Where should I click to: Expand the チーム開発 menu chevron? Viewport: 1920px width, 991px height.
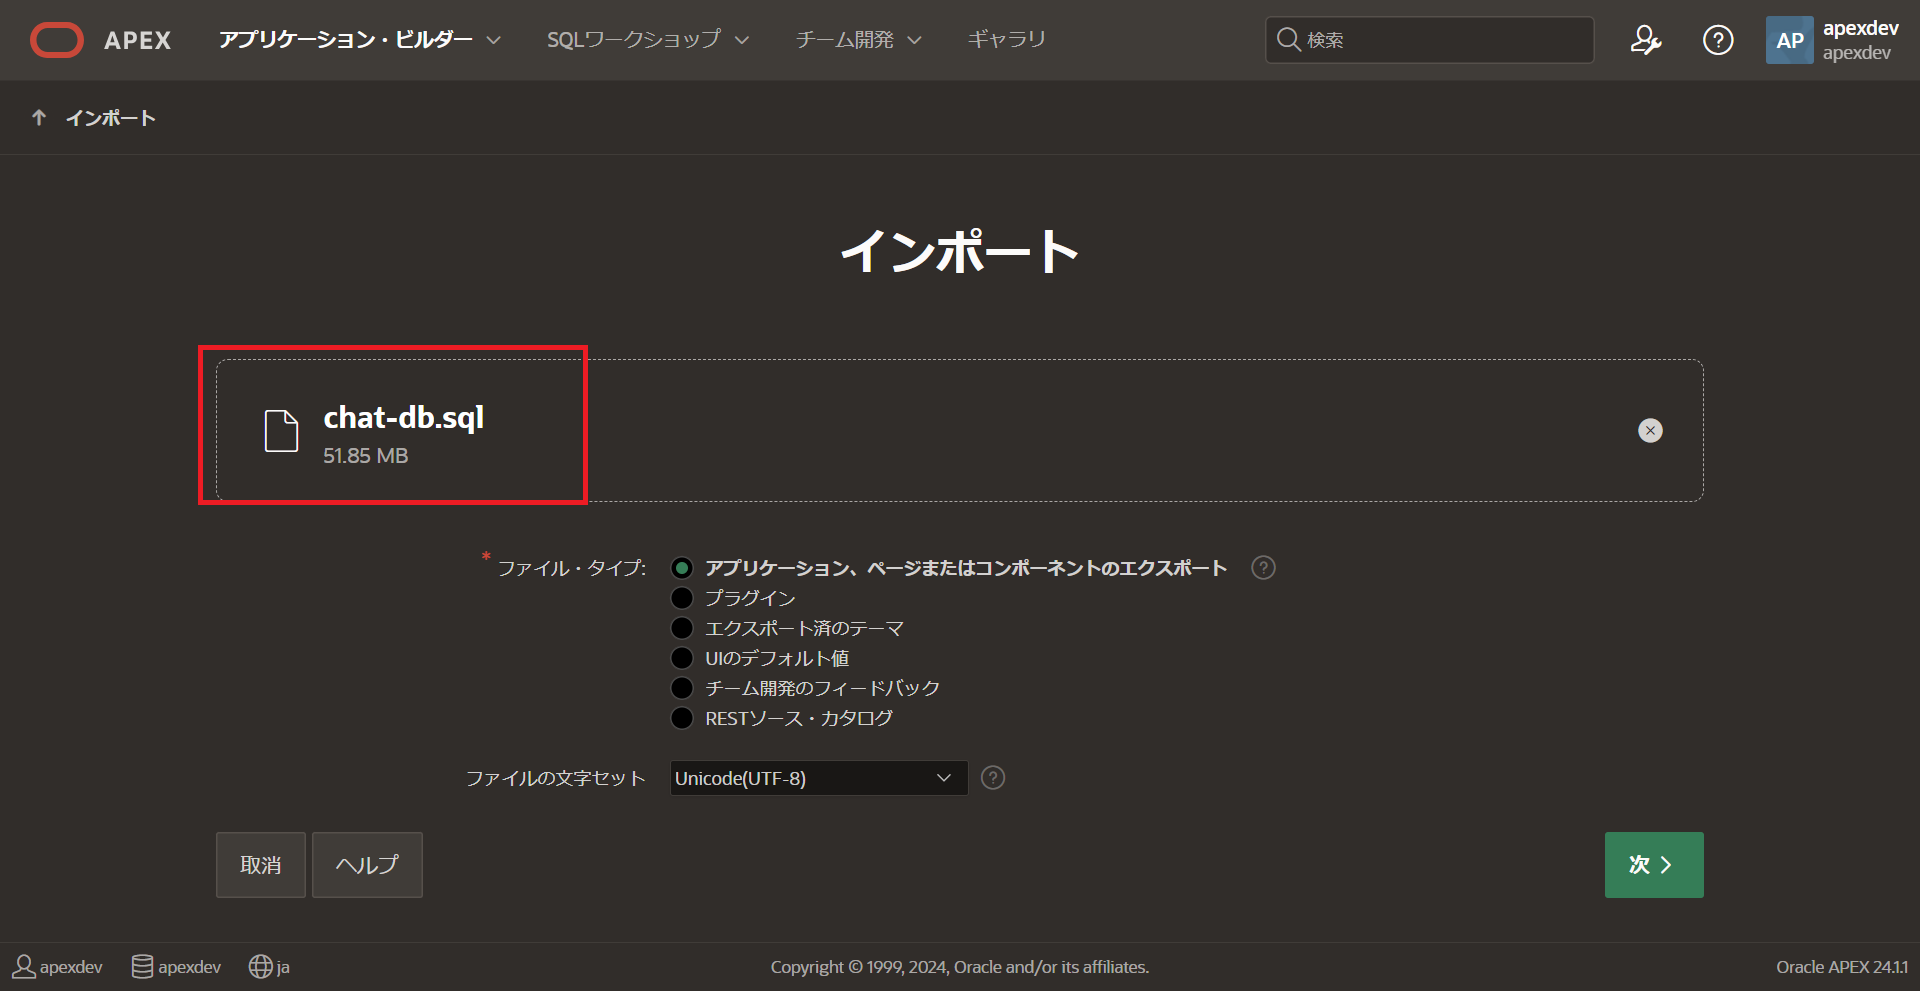tap(914, 40)
